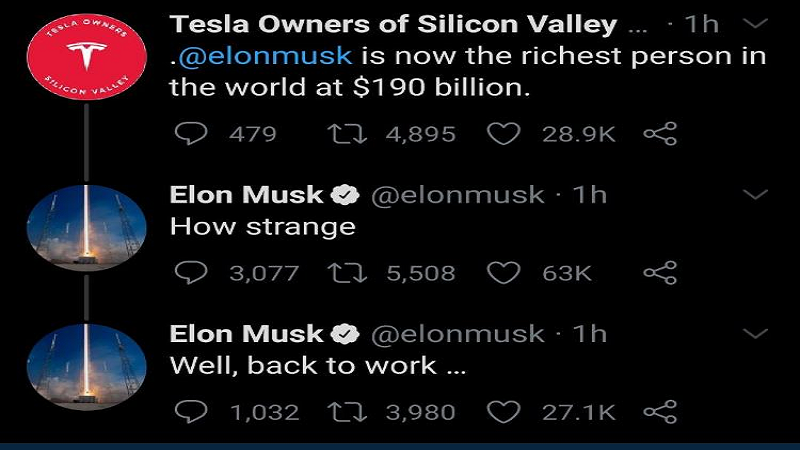Share the Tesla Owners tweet
The height and width of the screenshot is (450, 800).
coord(660,134)
